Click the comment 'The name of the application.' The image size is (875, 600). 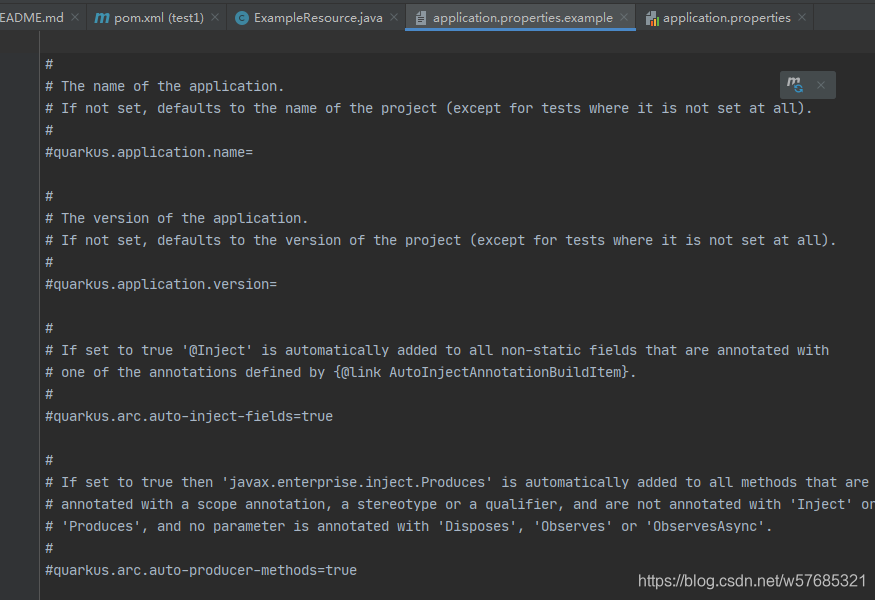pos(172,87)
